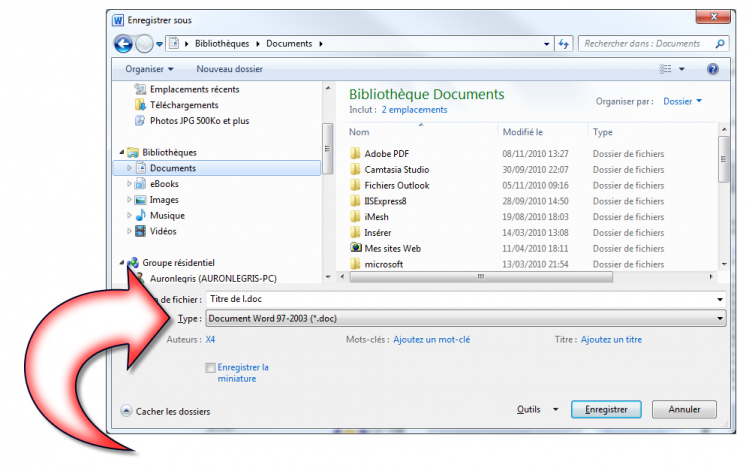749x474 pixels.
Task: Open the address bar history dropdown
Action: click(546, 44)
